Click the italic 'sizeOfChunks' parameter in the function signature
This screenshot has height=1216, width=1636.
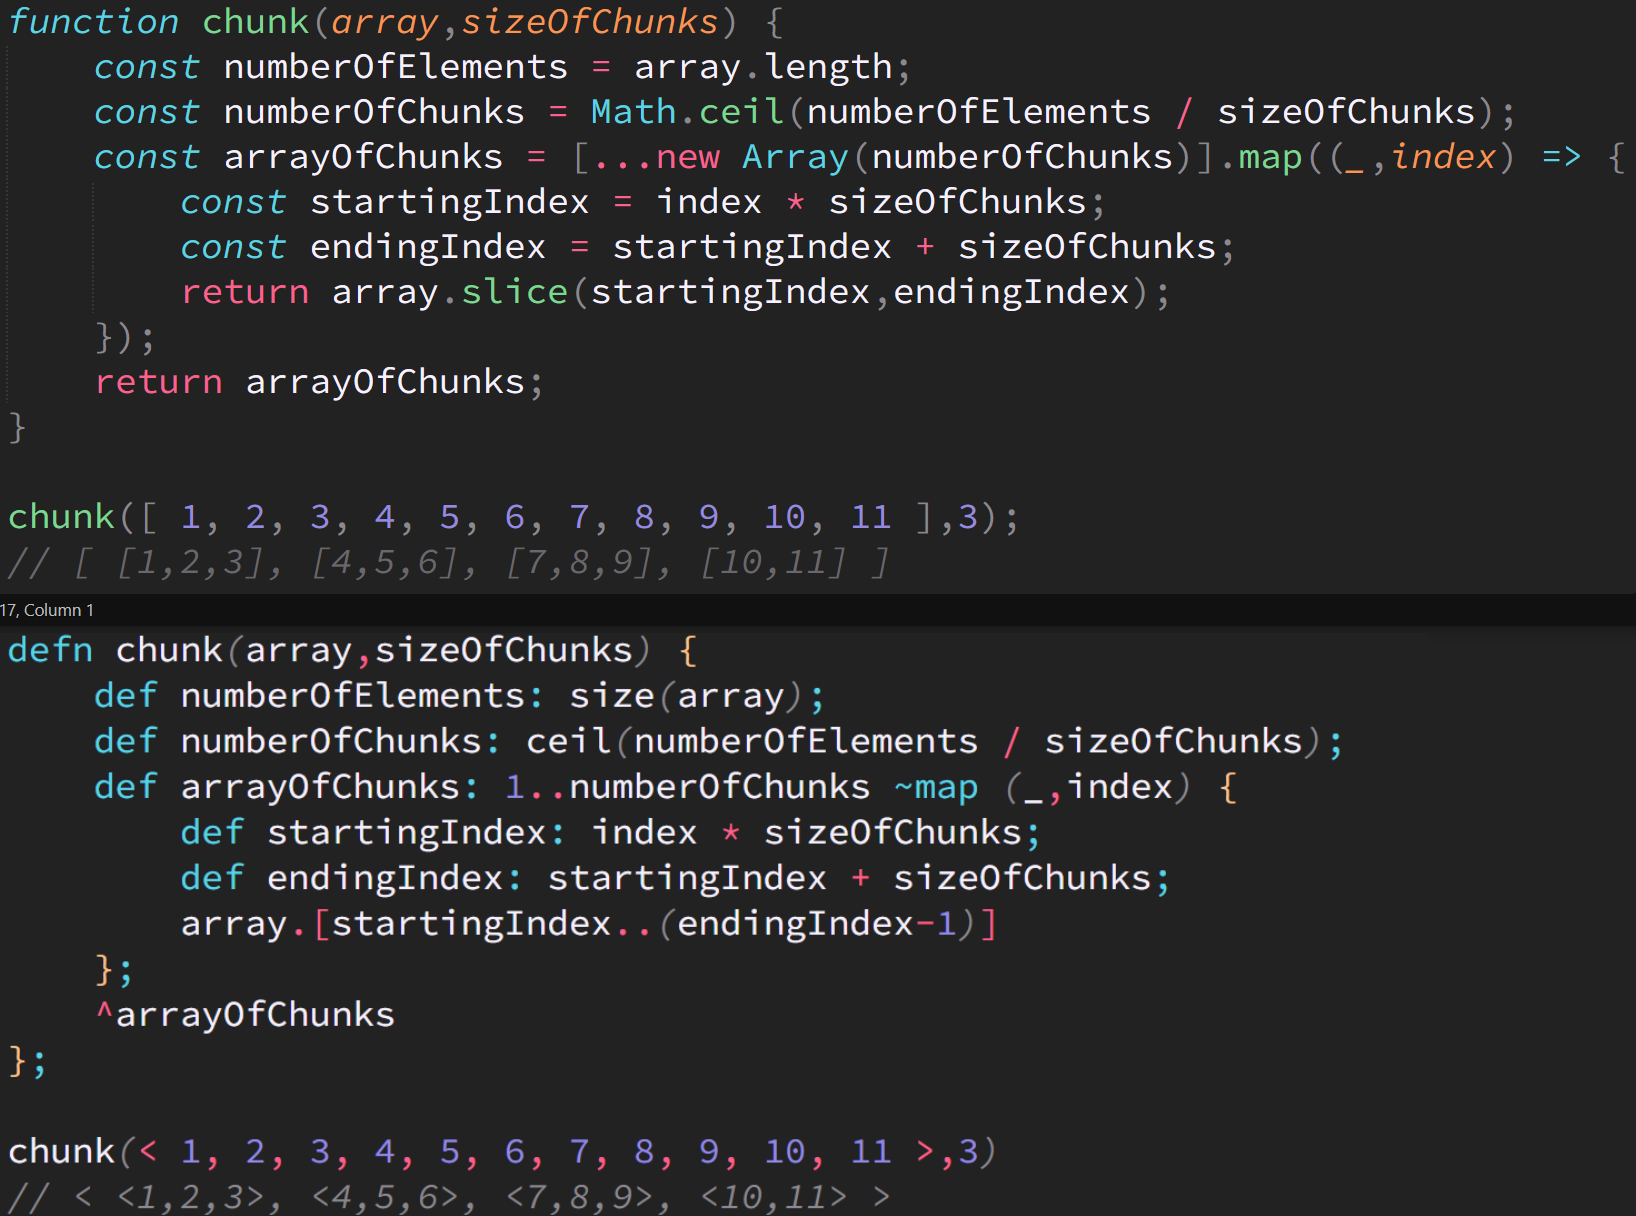click(x=590, y=22)
